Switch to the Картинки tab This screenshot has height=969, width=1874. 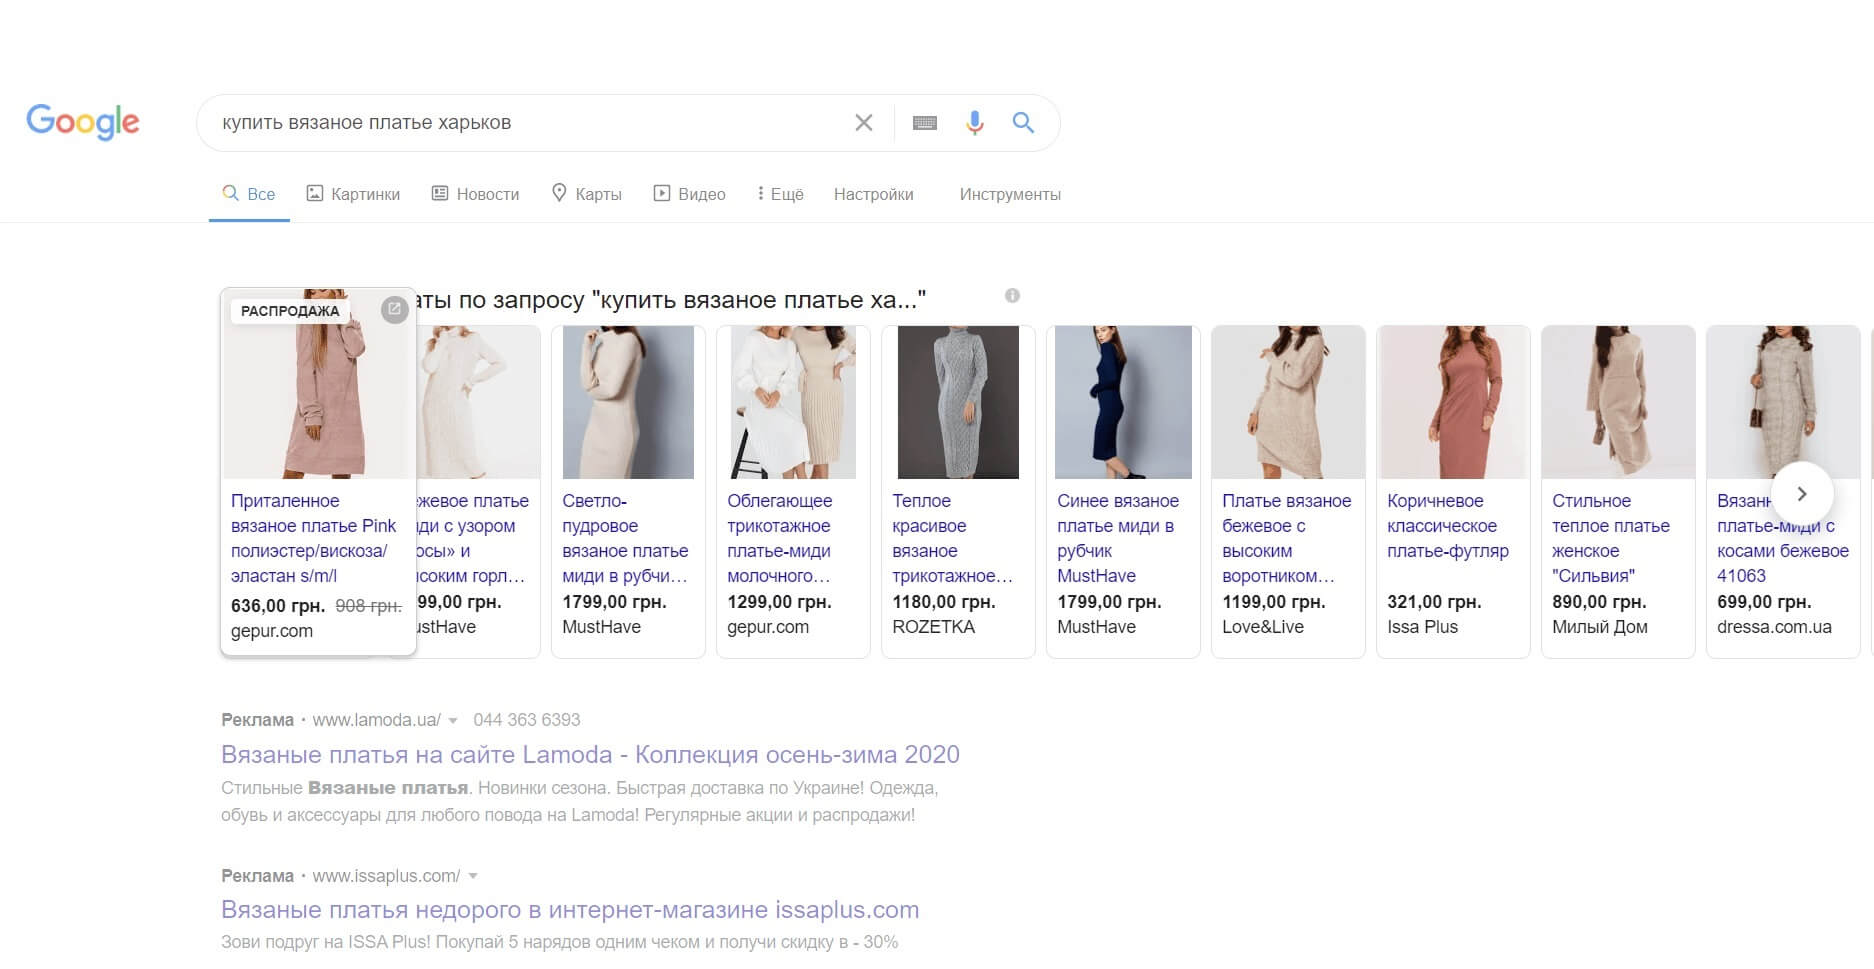click(353, 194)
